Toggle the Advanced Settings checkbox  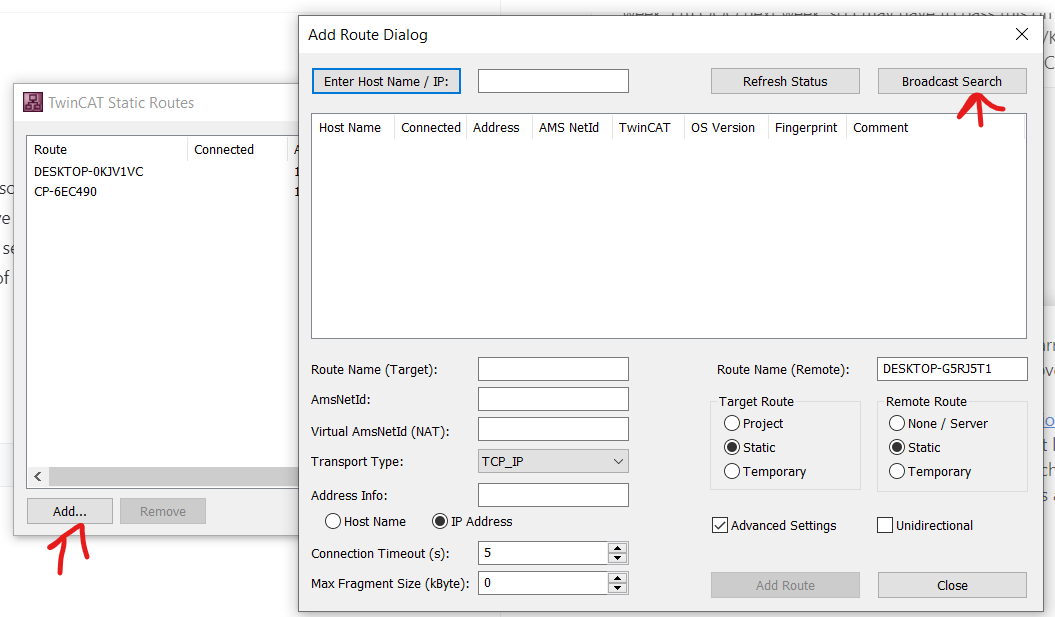click(719, 525)
